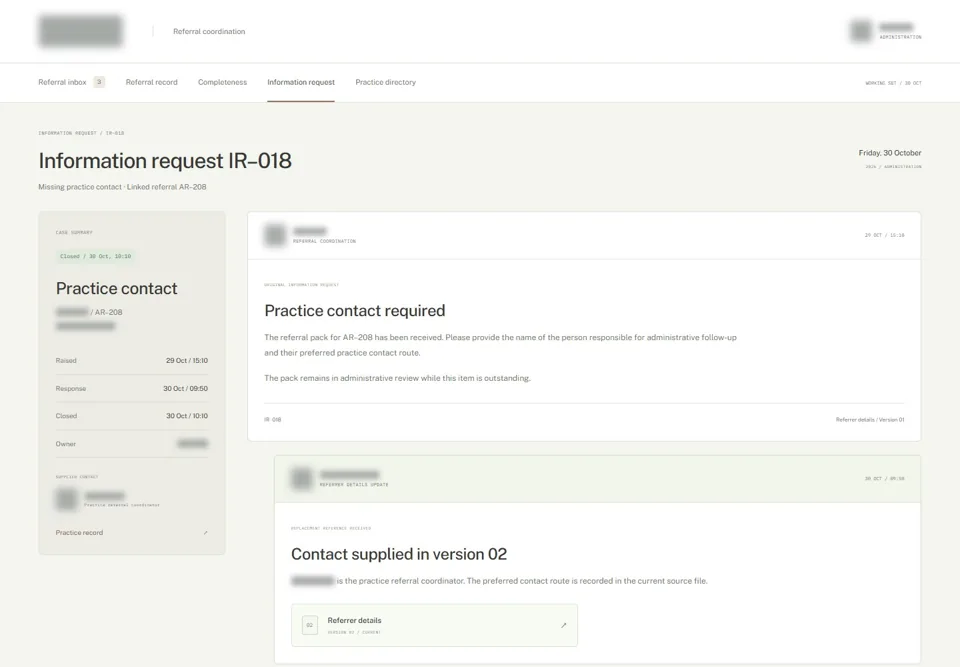
Task: Click the 30 Oct timestamp on referrer update message
Action: (884, 478)
